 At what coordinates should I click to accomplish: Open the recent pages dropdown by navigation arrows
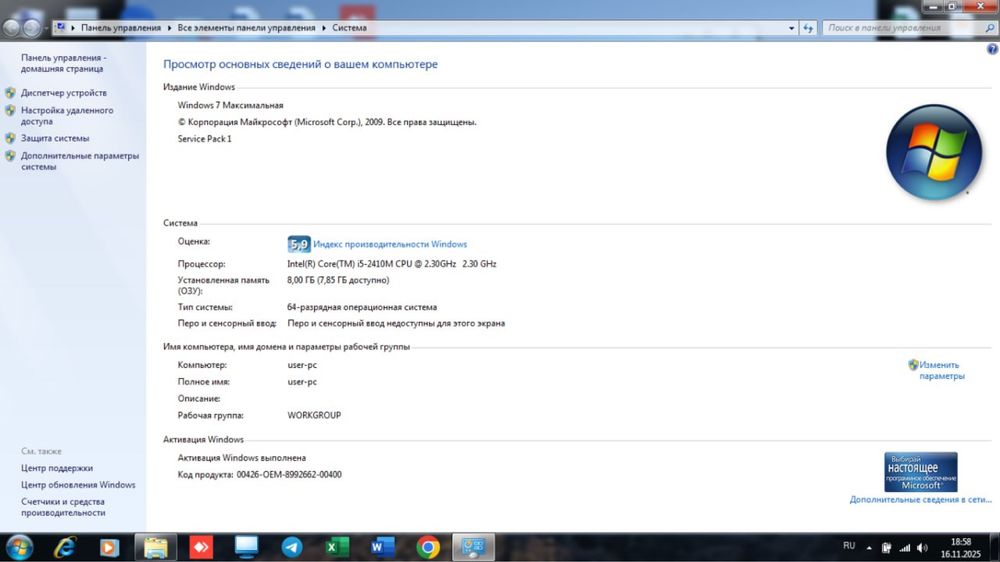click(46, 29)
